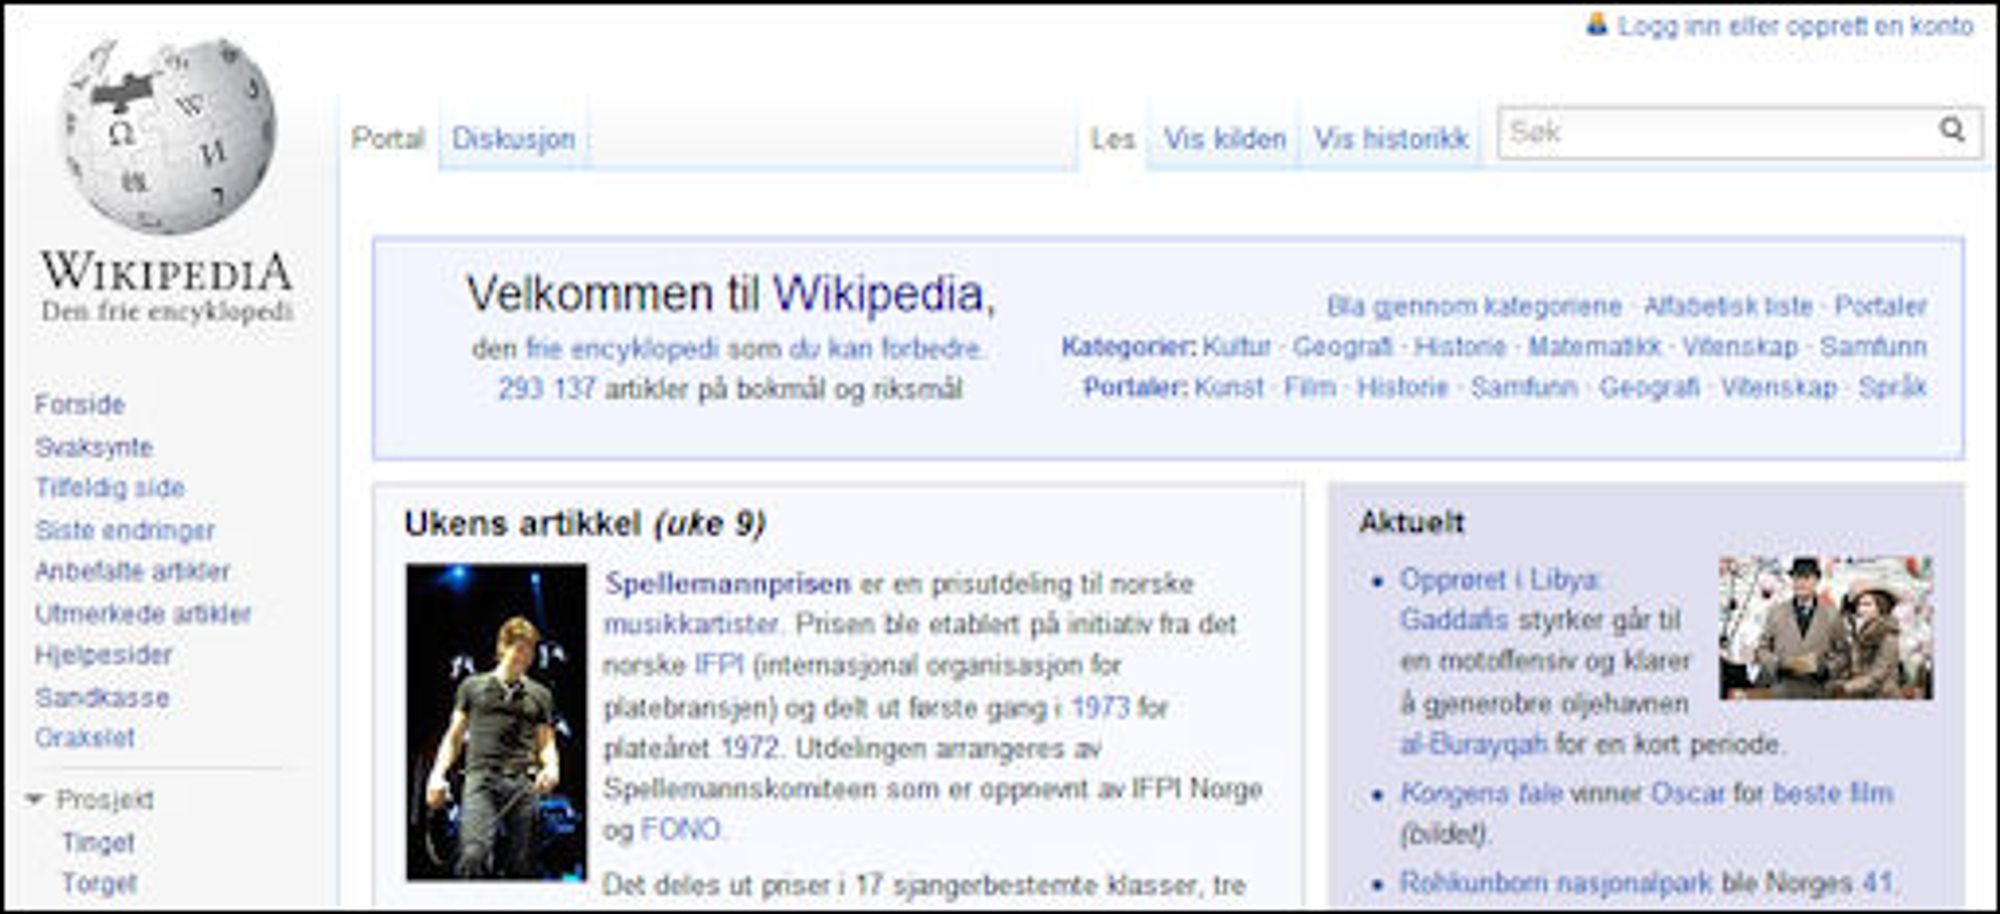
Task: Click the Aktuelt heading
Action: click(1411, 522)
